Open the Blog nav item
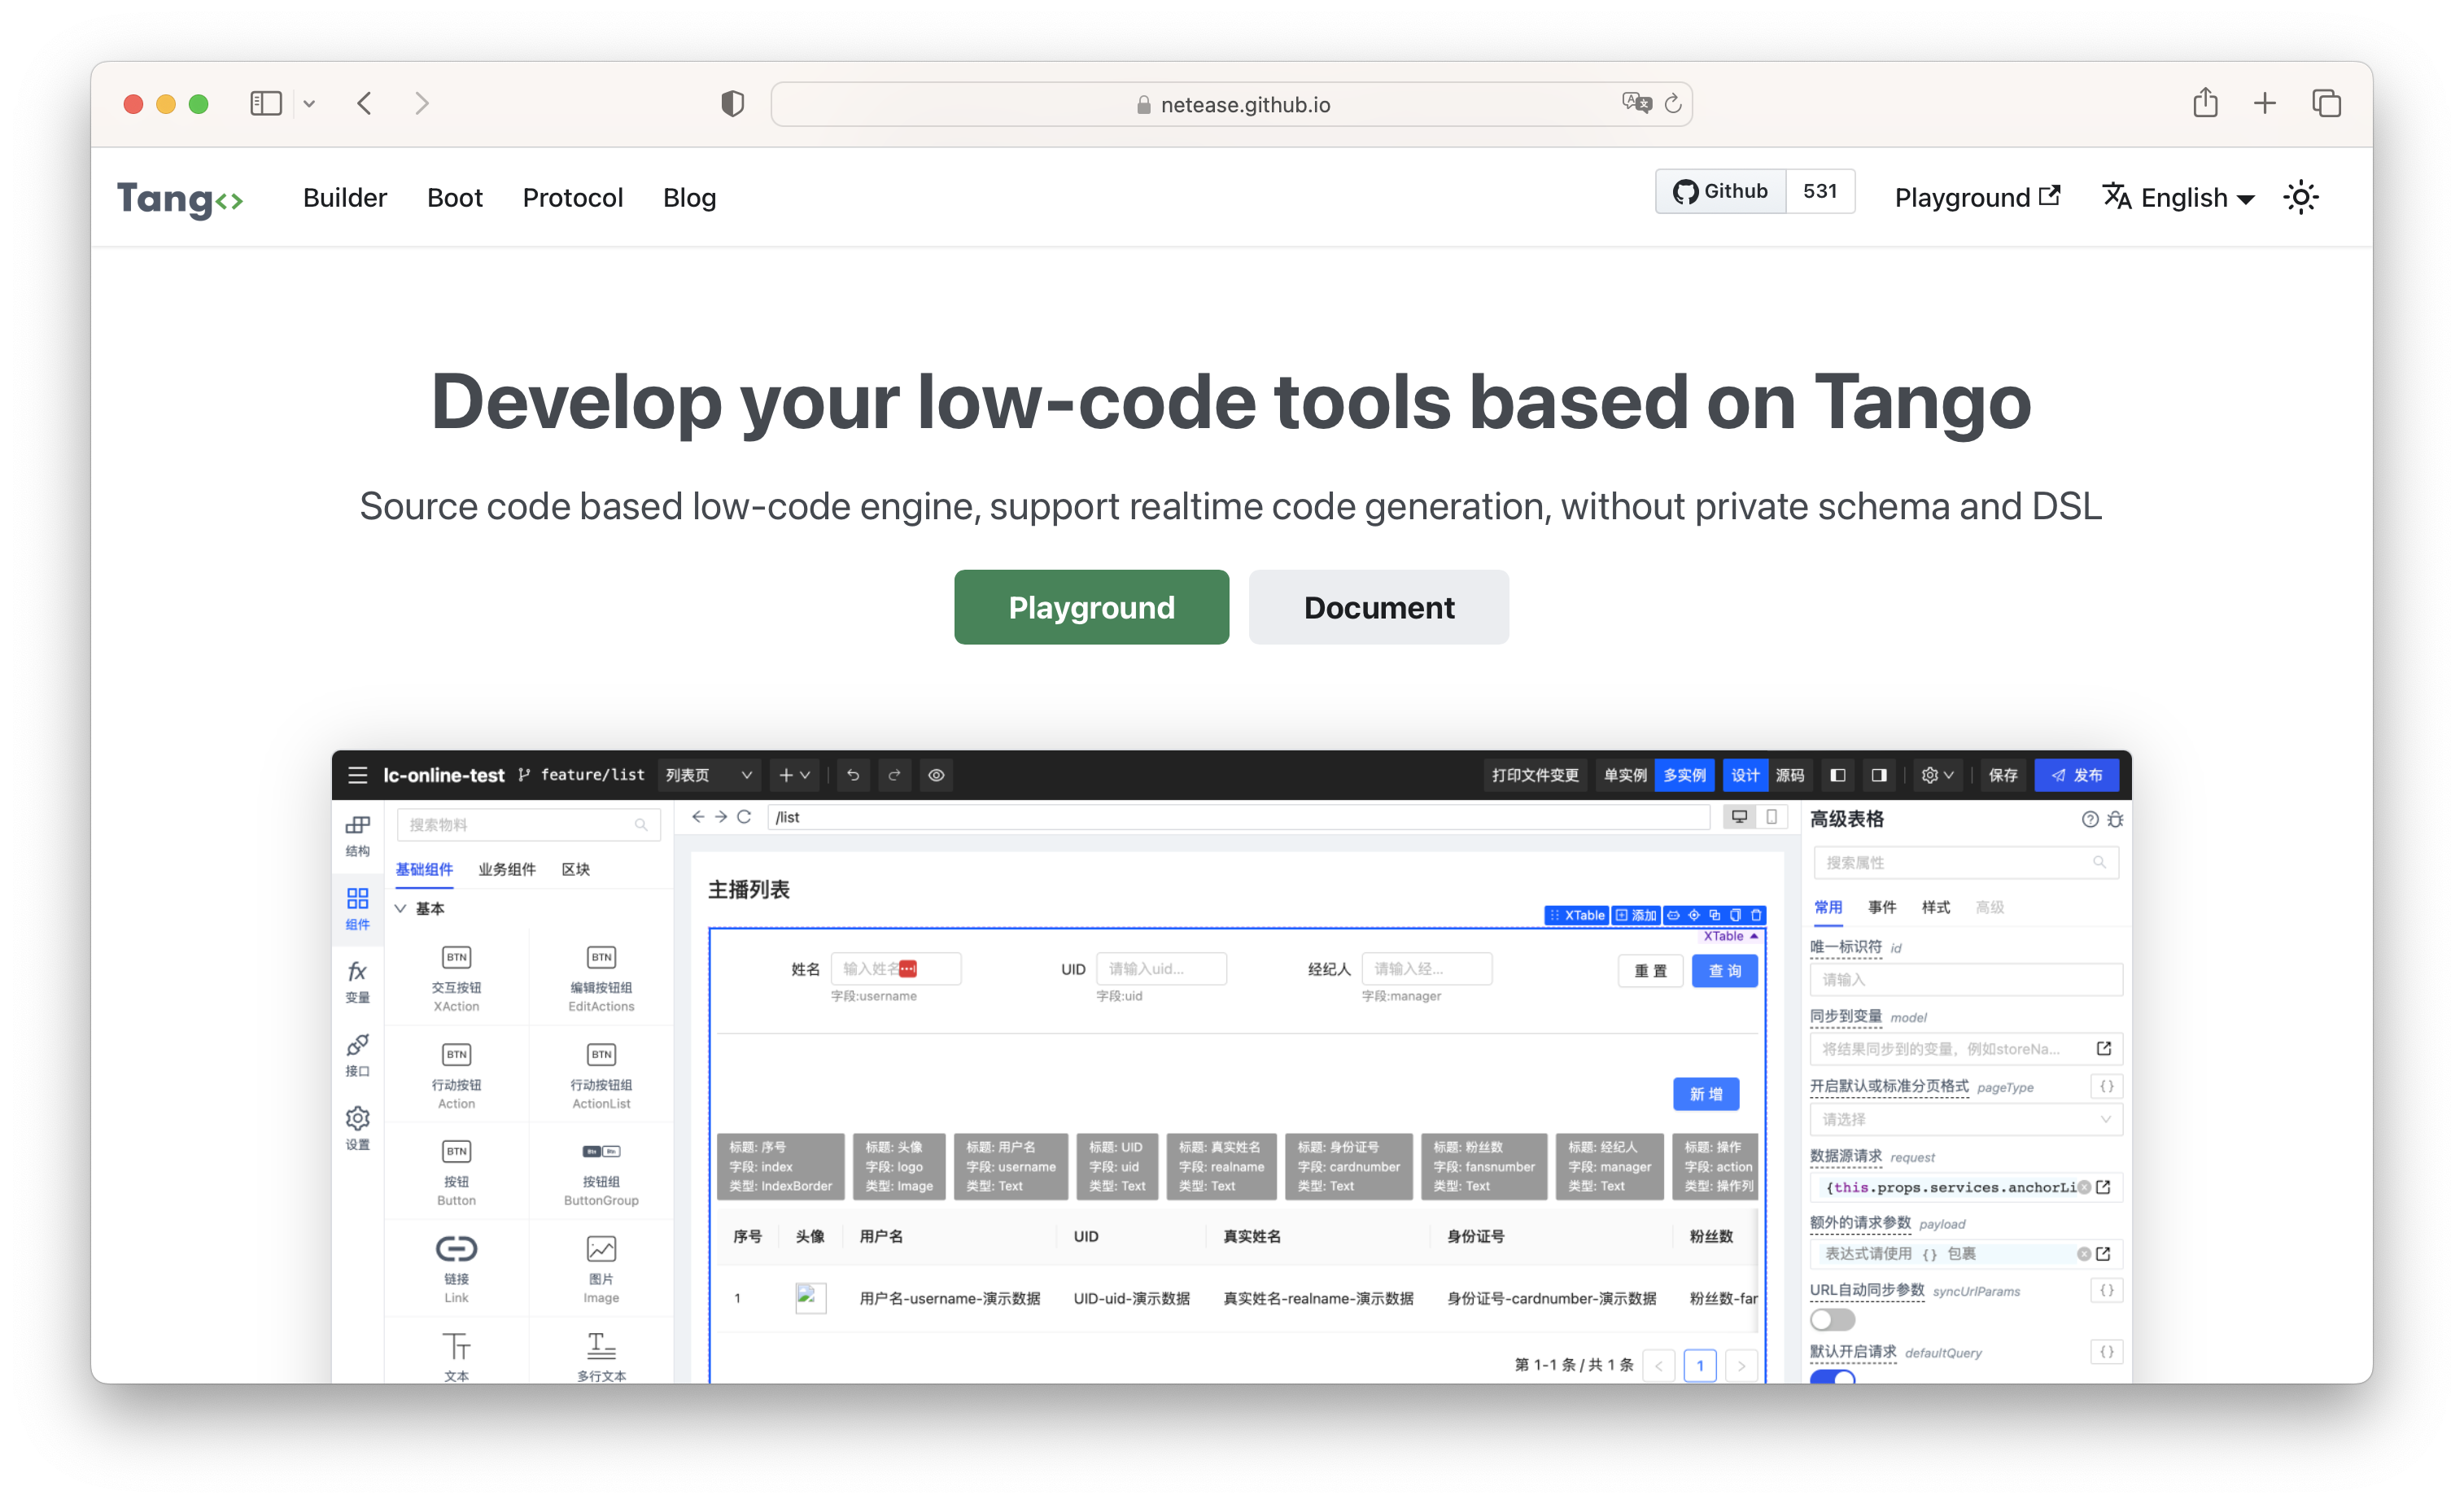Viewport: 2464px width, 1504px height. pyautogui.click(x=689, y=198)
